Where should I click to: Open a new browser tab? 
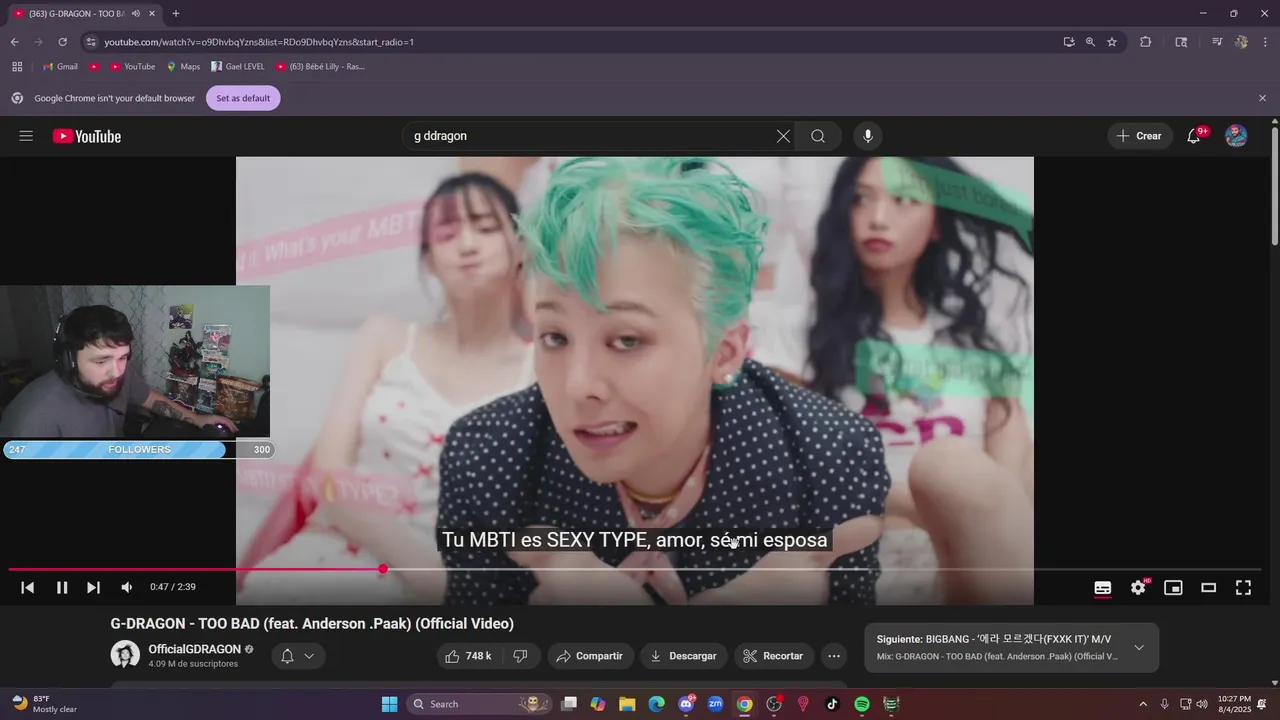click(x=176, y=14)
